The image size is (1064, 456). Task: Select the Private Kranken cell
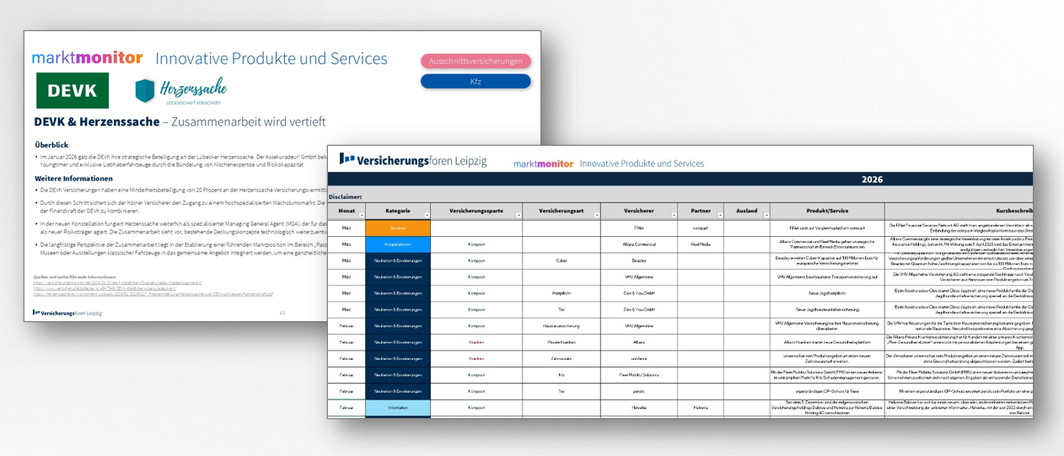(x=561, y=343)
